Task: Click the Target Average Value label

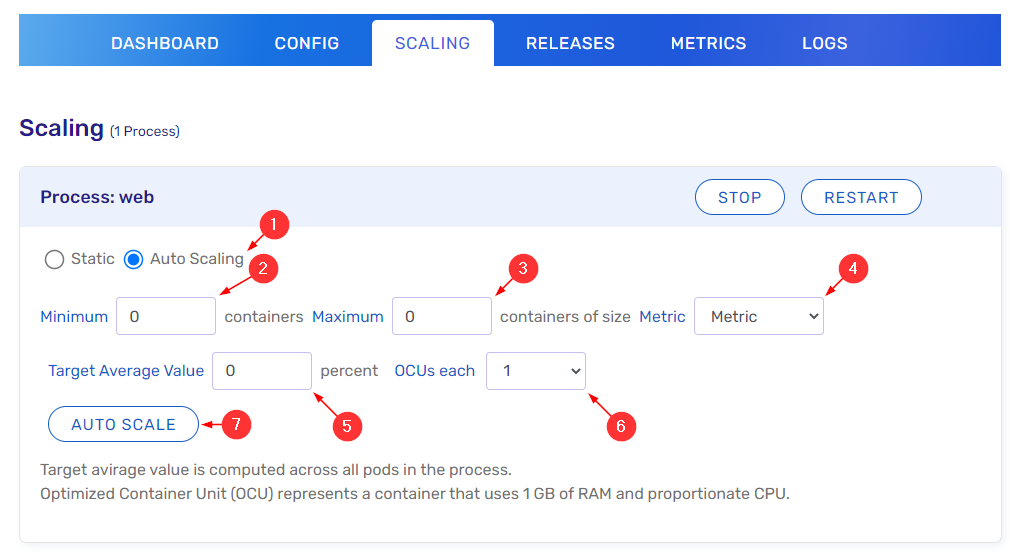Action: point(126,370)
